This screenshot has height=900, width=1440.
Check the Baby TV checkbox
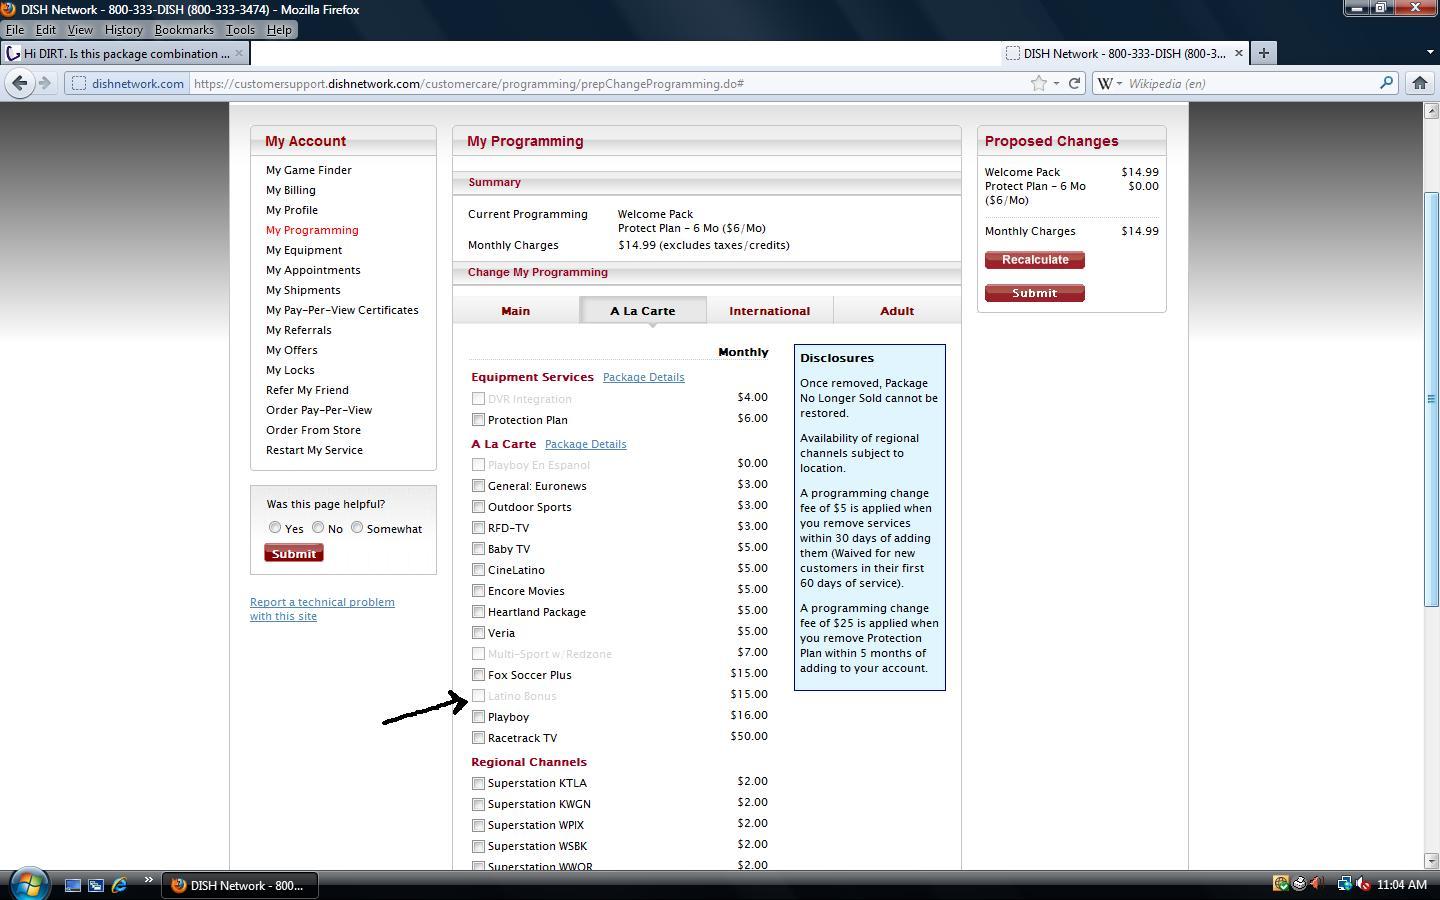pyautogui.click(x=478, y=549)
